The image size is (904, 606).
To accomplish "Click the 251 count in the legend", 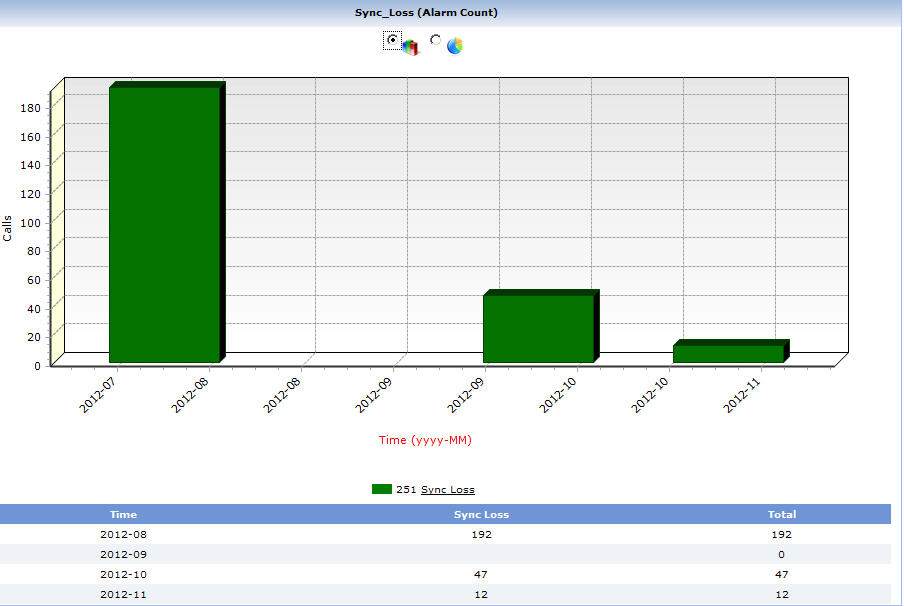I will (x=406, y=490).
